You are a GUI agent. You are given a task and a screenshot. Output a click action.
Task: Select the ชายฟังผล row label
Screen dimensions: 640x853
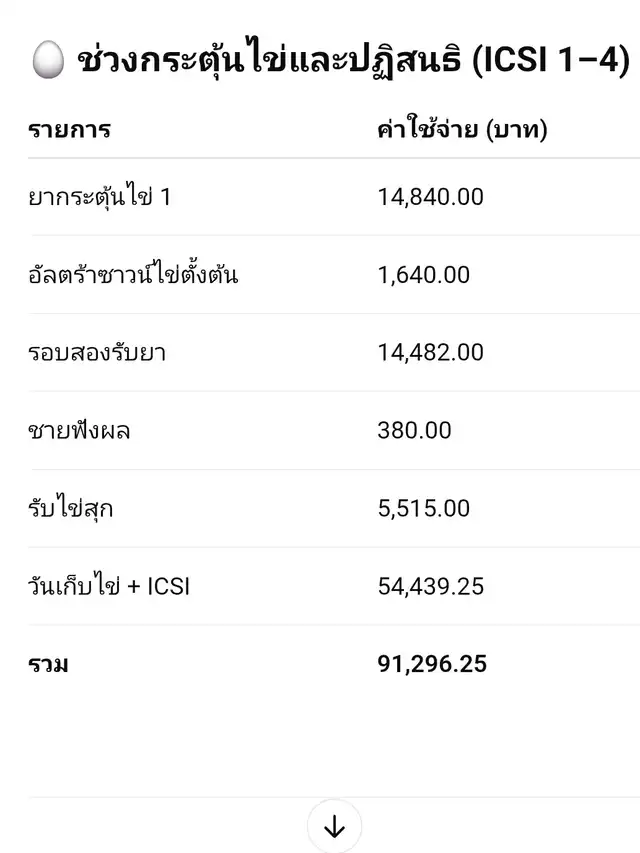[79, 431]
